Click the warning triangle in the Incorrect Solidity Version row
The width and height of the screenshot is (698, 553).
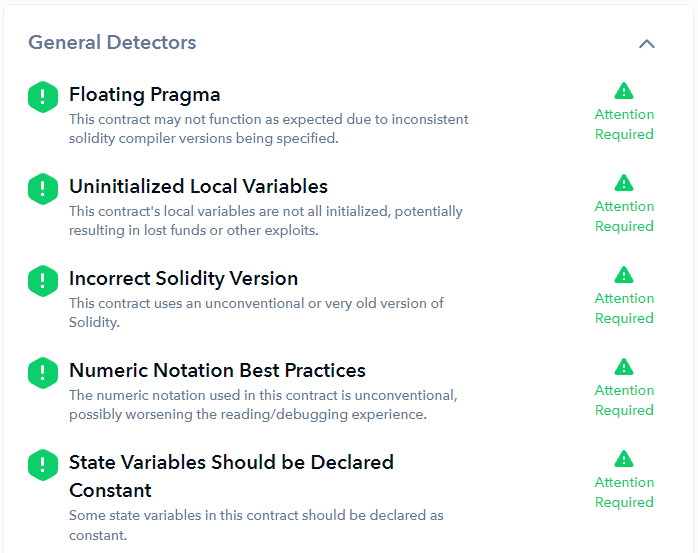click(x=624, y=275)
